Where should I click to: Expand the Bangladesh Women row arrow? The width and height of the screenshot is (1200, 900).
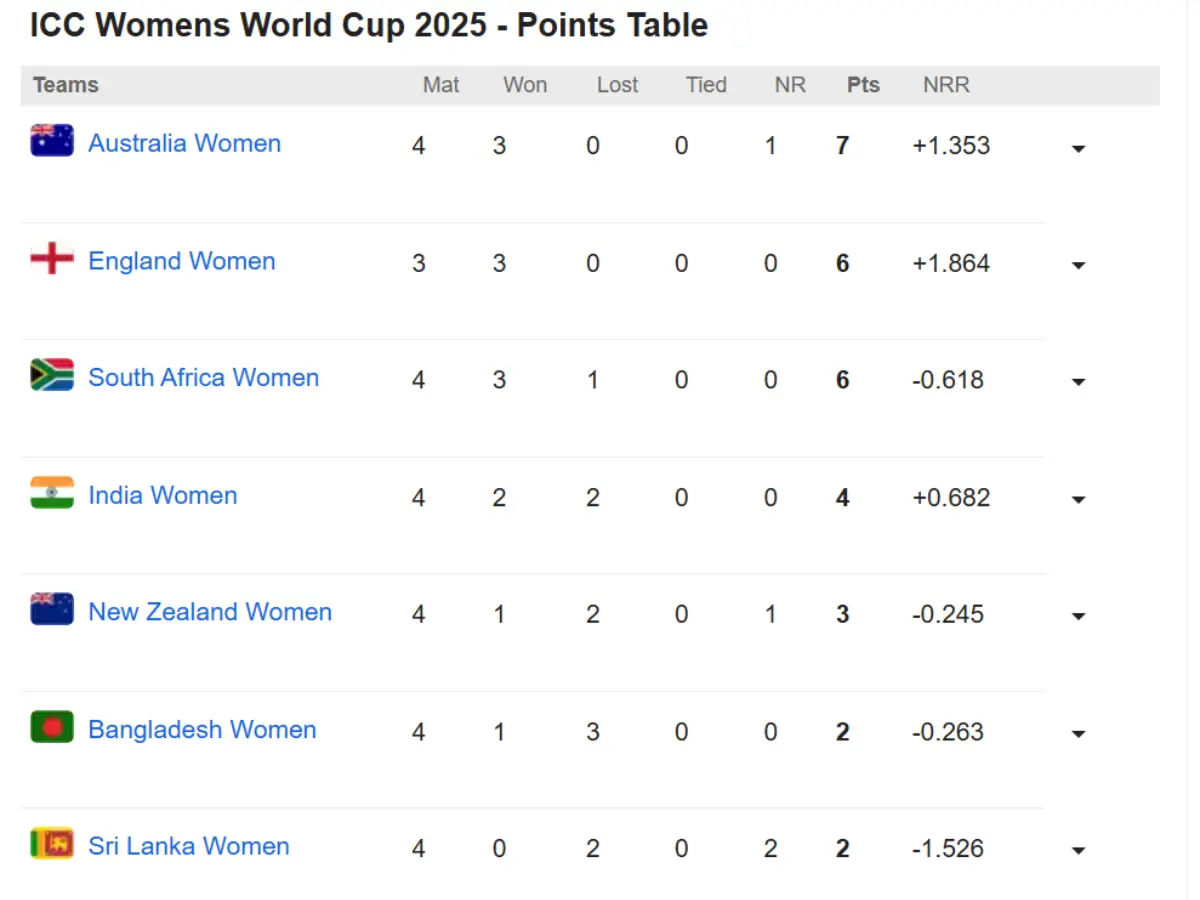point(1078,734)
